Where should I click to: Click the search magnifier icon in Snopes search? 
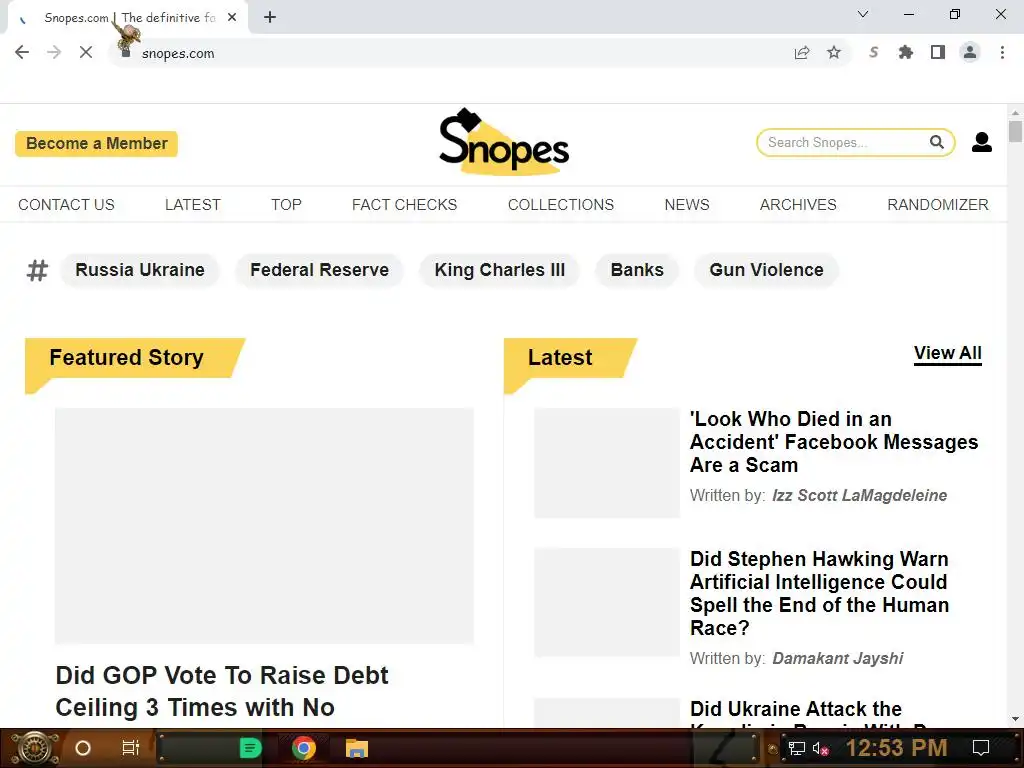pos(936,142)
